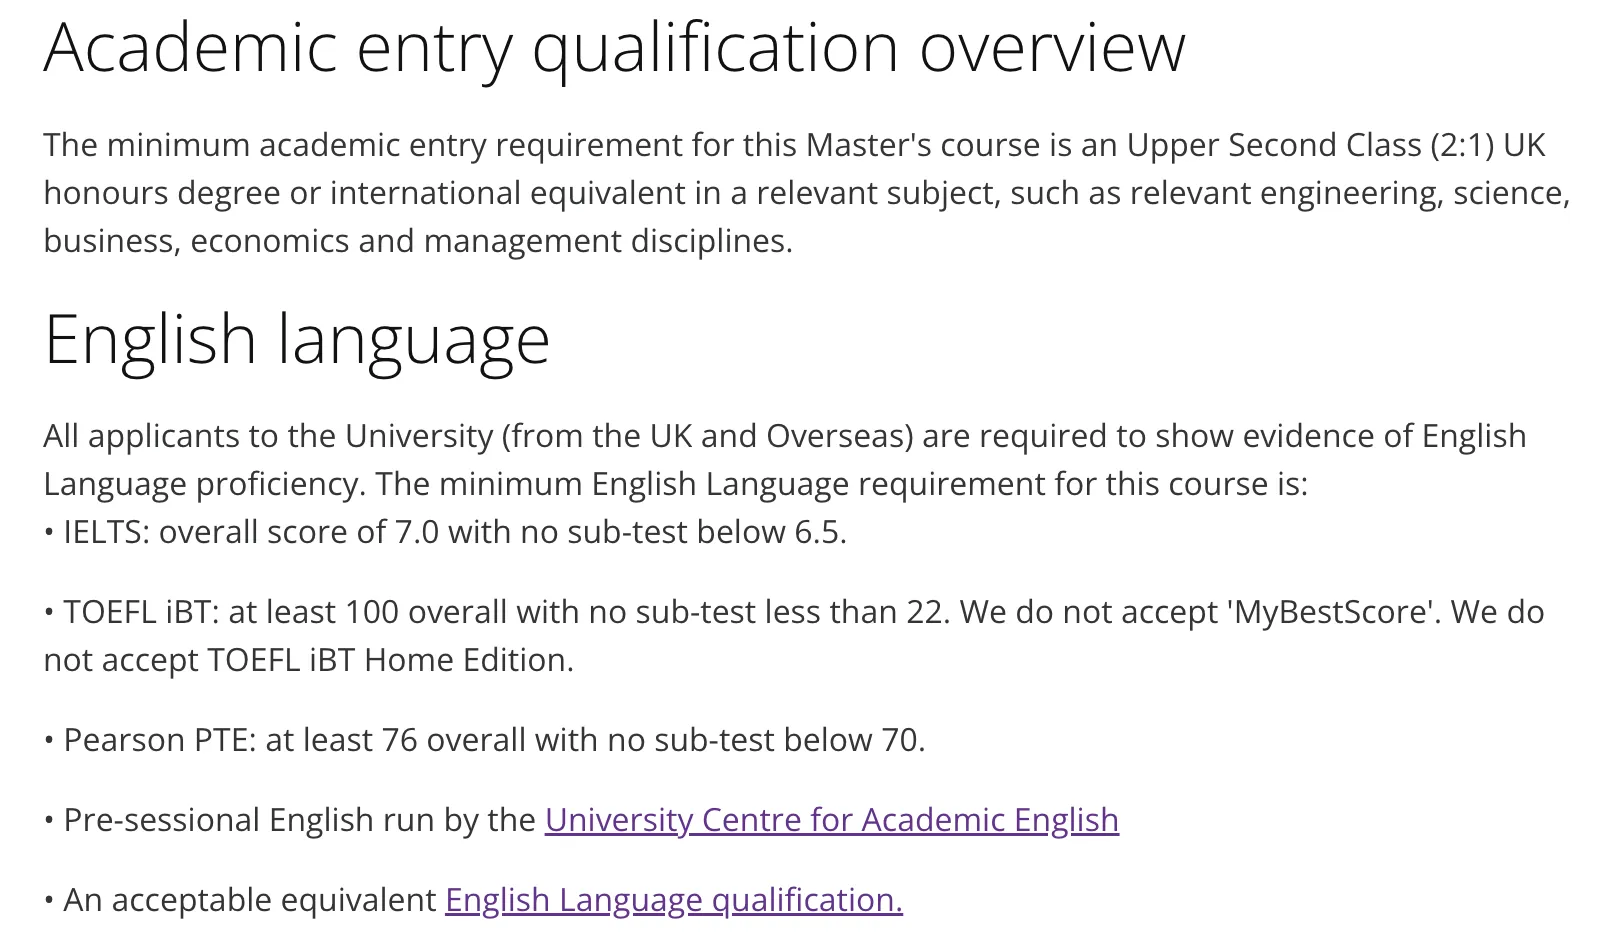The width and height of the screenshot is (1614, 948).
Task: Click the Pre-sessional English run by text
Action: point(299,820)
